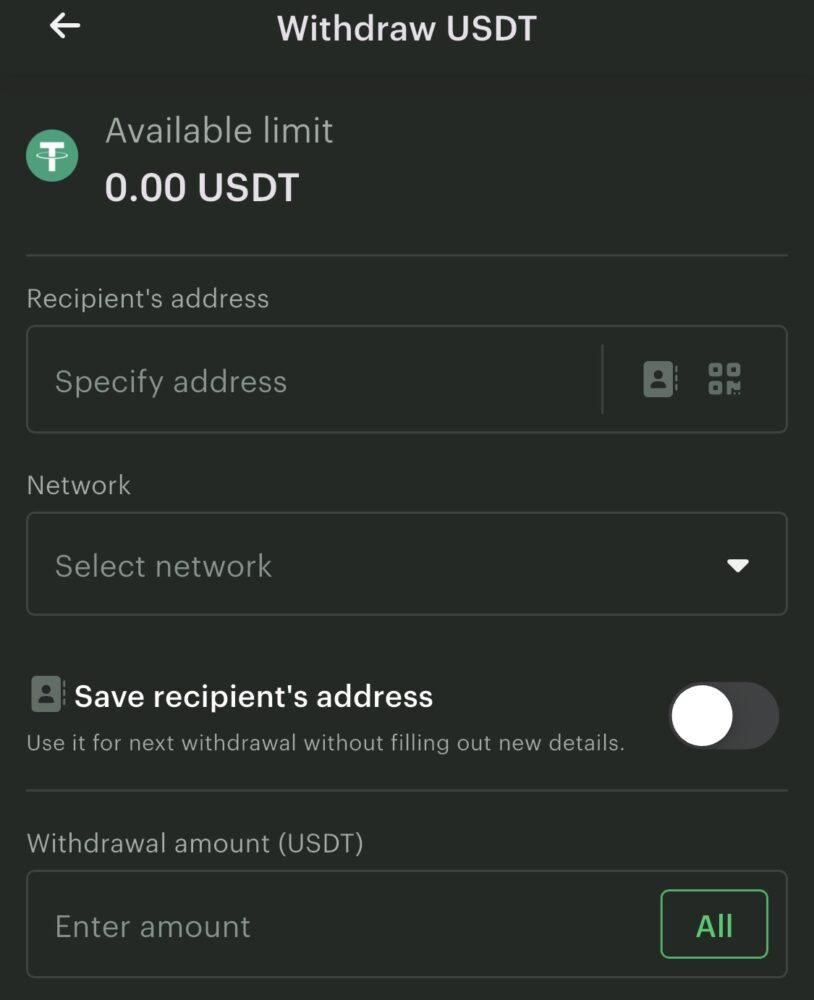Click the green Tether USDT logo
This screenshot has height=1000, width=814.
(x=52, y=156)
